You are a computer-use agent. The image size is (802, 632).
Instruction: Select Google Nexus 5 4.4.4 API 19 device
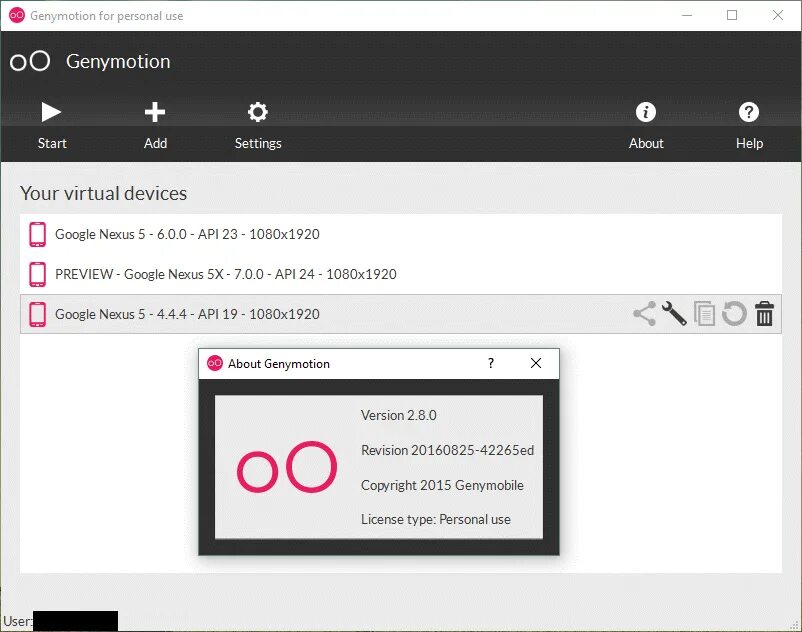click(x=400, y=314)
